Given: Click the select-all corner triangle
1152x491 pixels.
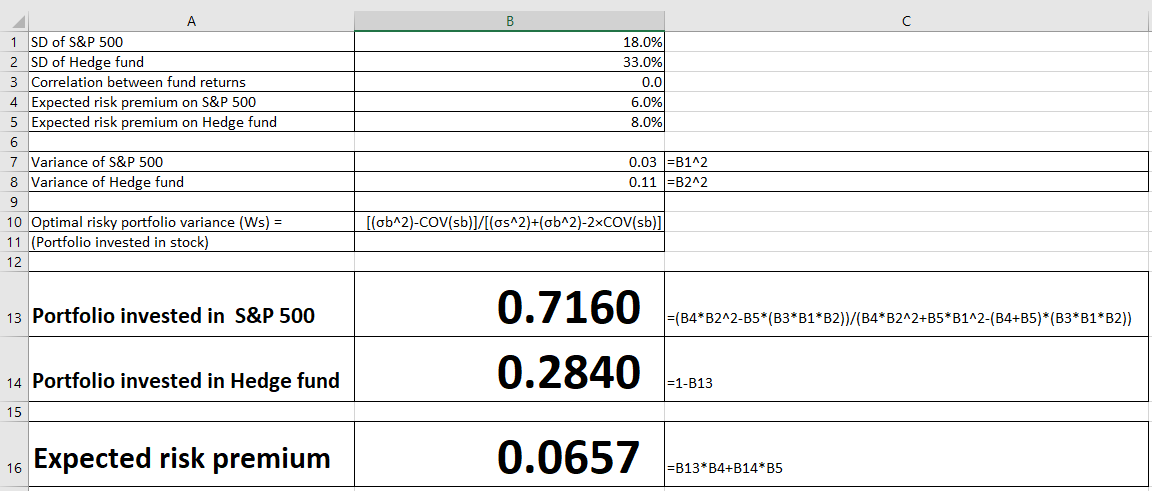Looking at the screenshot, I should pyautogui.click(x=14, y=21).
